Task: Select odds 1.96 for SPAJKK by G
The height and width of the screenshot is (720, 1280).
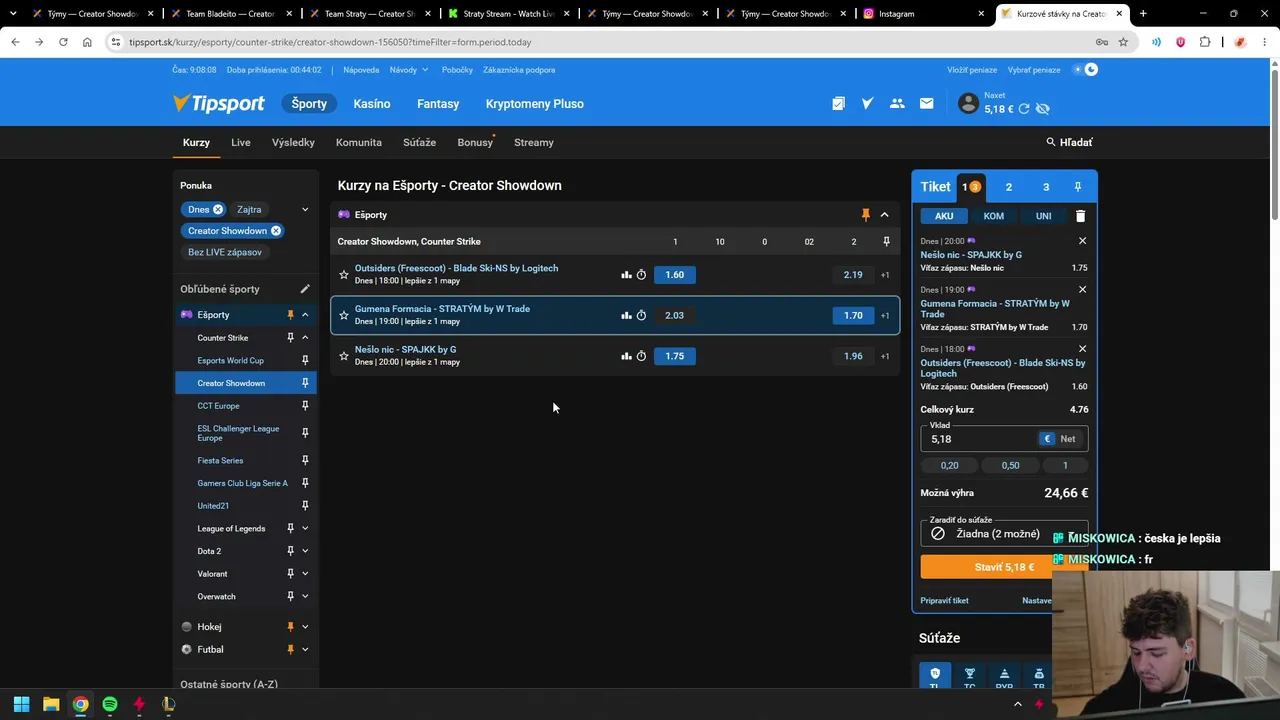Action: pyautogui.click(x=852, y=356)
